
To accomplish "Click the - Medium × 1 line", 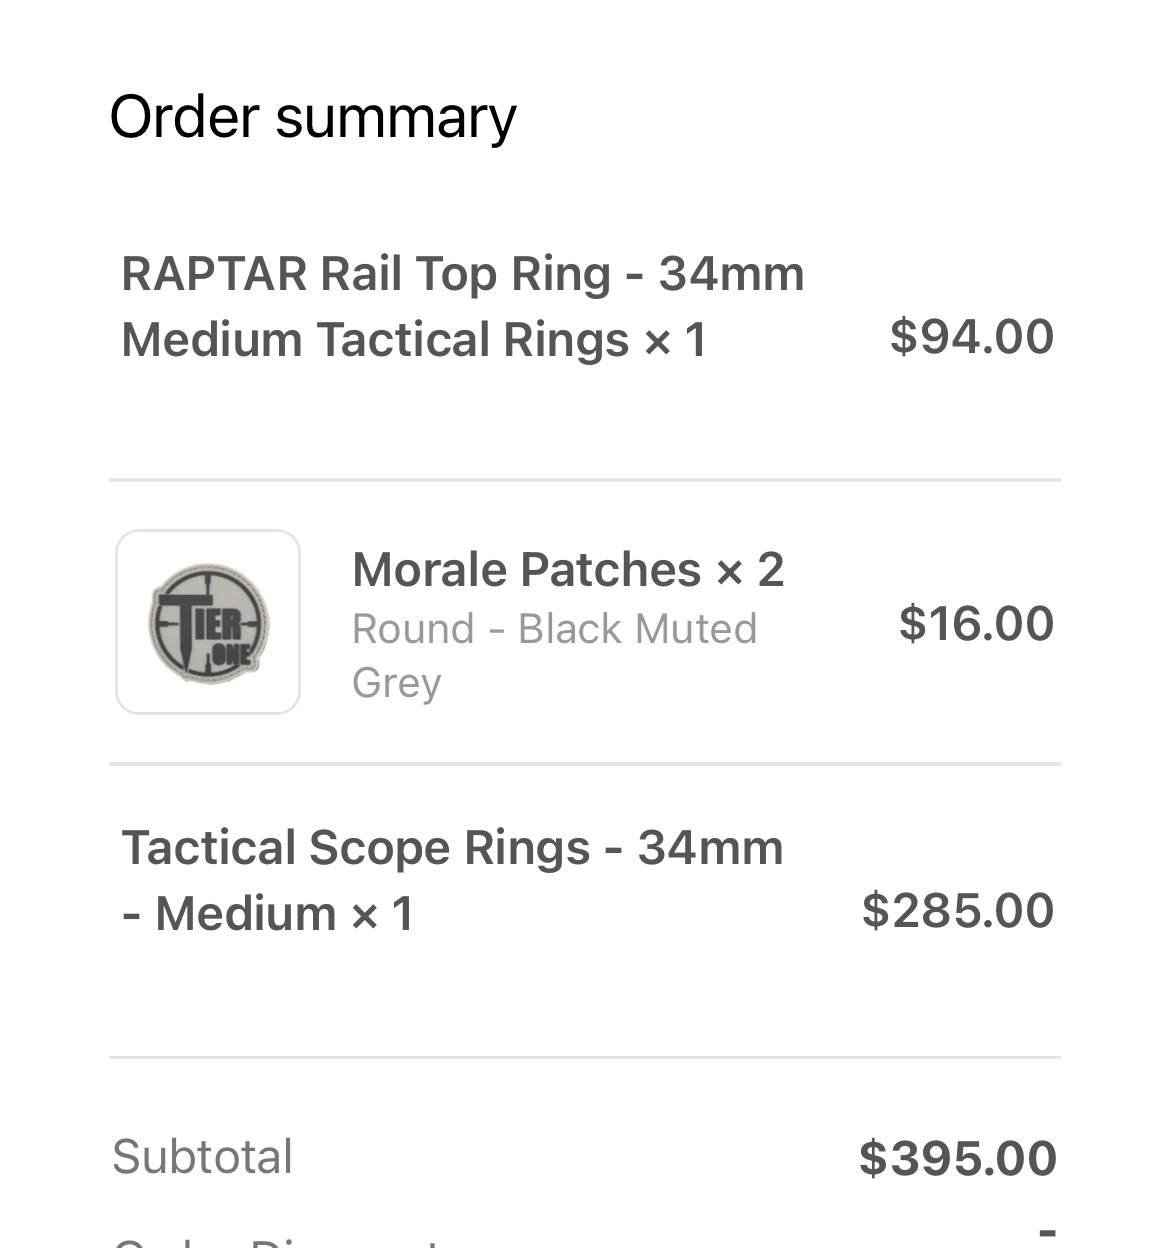I will pyautogui.click(x=268, y=914).
